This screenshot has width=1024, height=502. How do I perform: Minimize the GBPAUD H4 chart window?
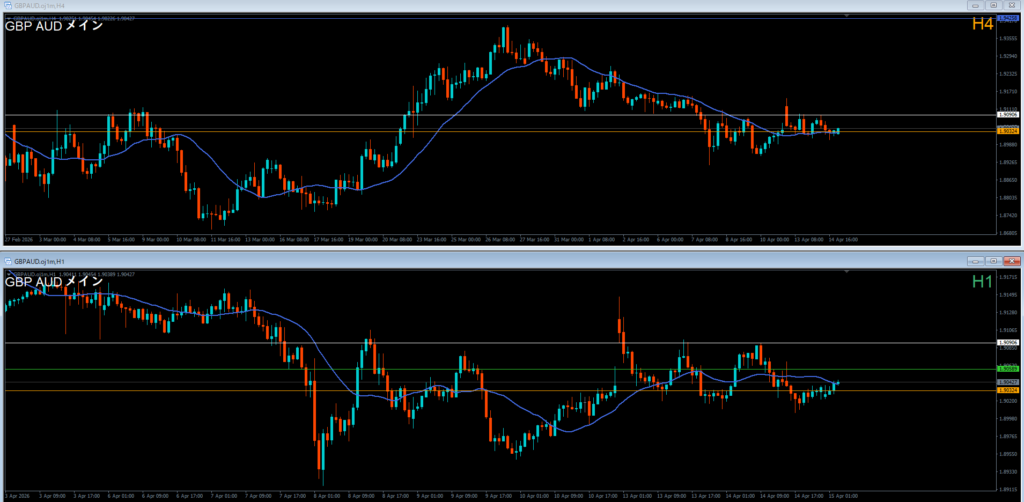pyautogui.click(x=975, y=5)
